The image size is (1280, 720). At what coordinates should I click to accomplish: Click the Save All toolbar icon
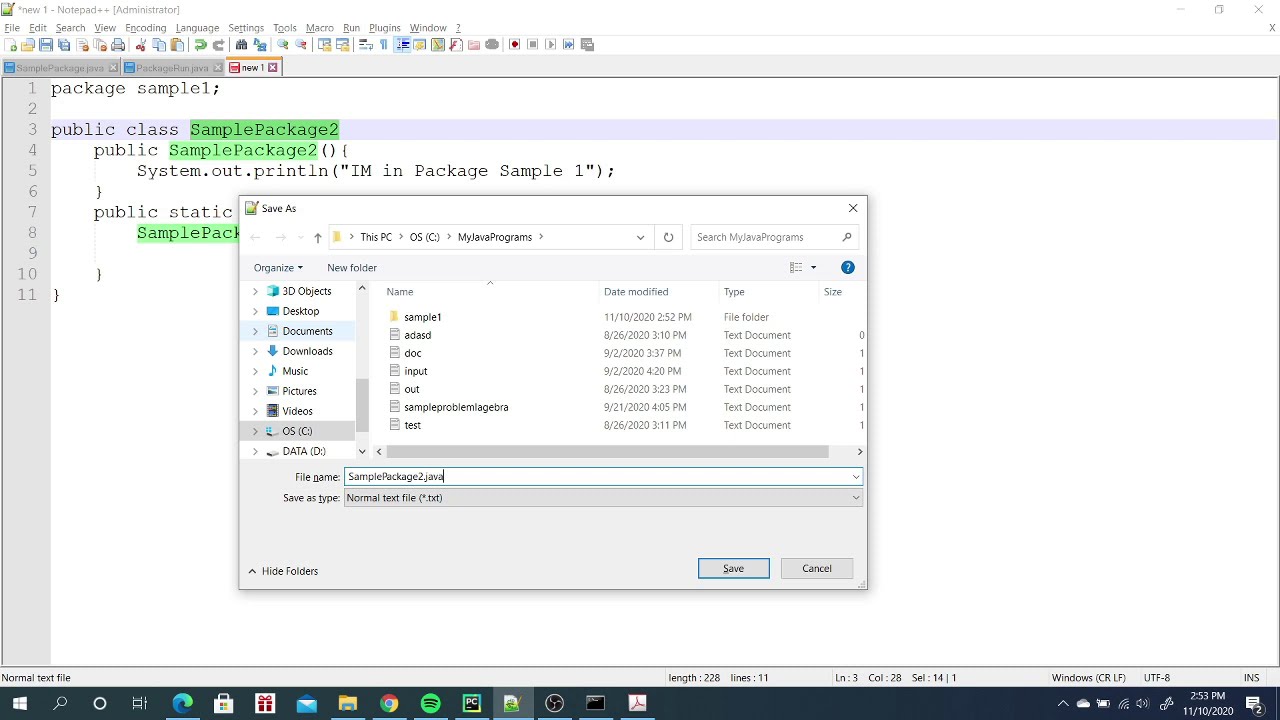pos(64,45)
